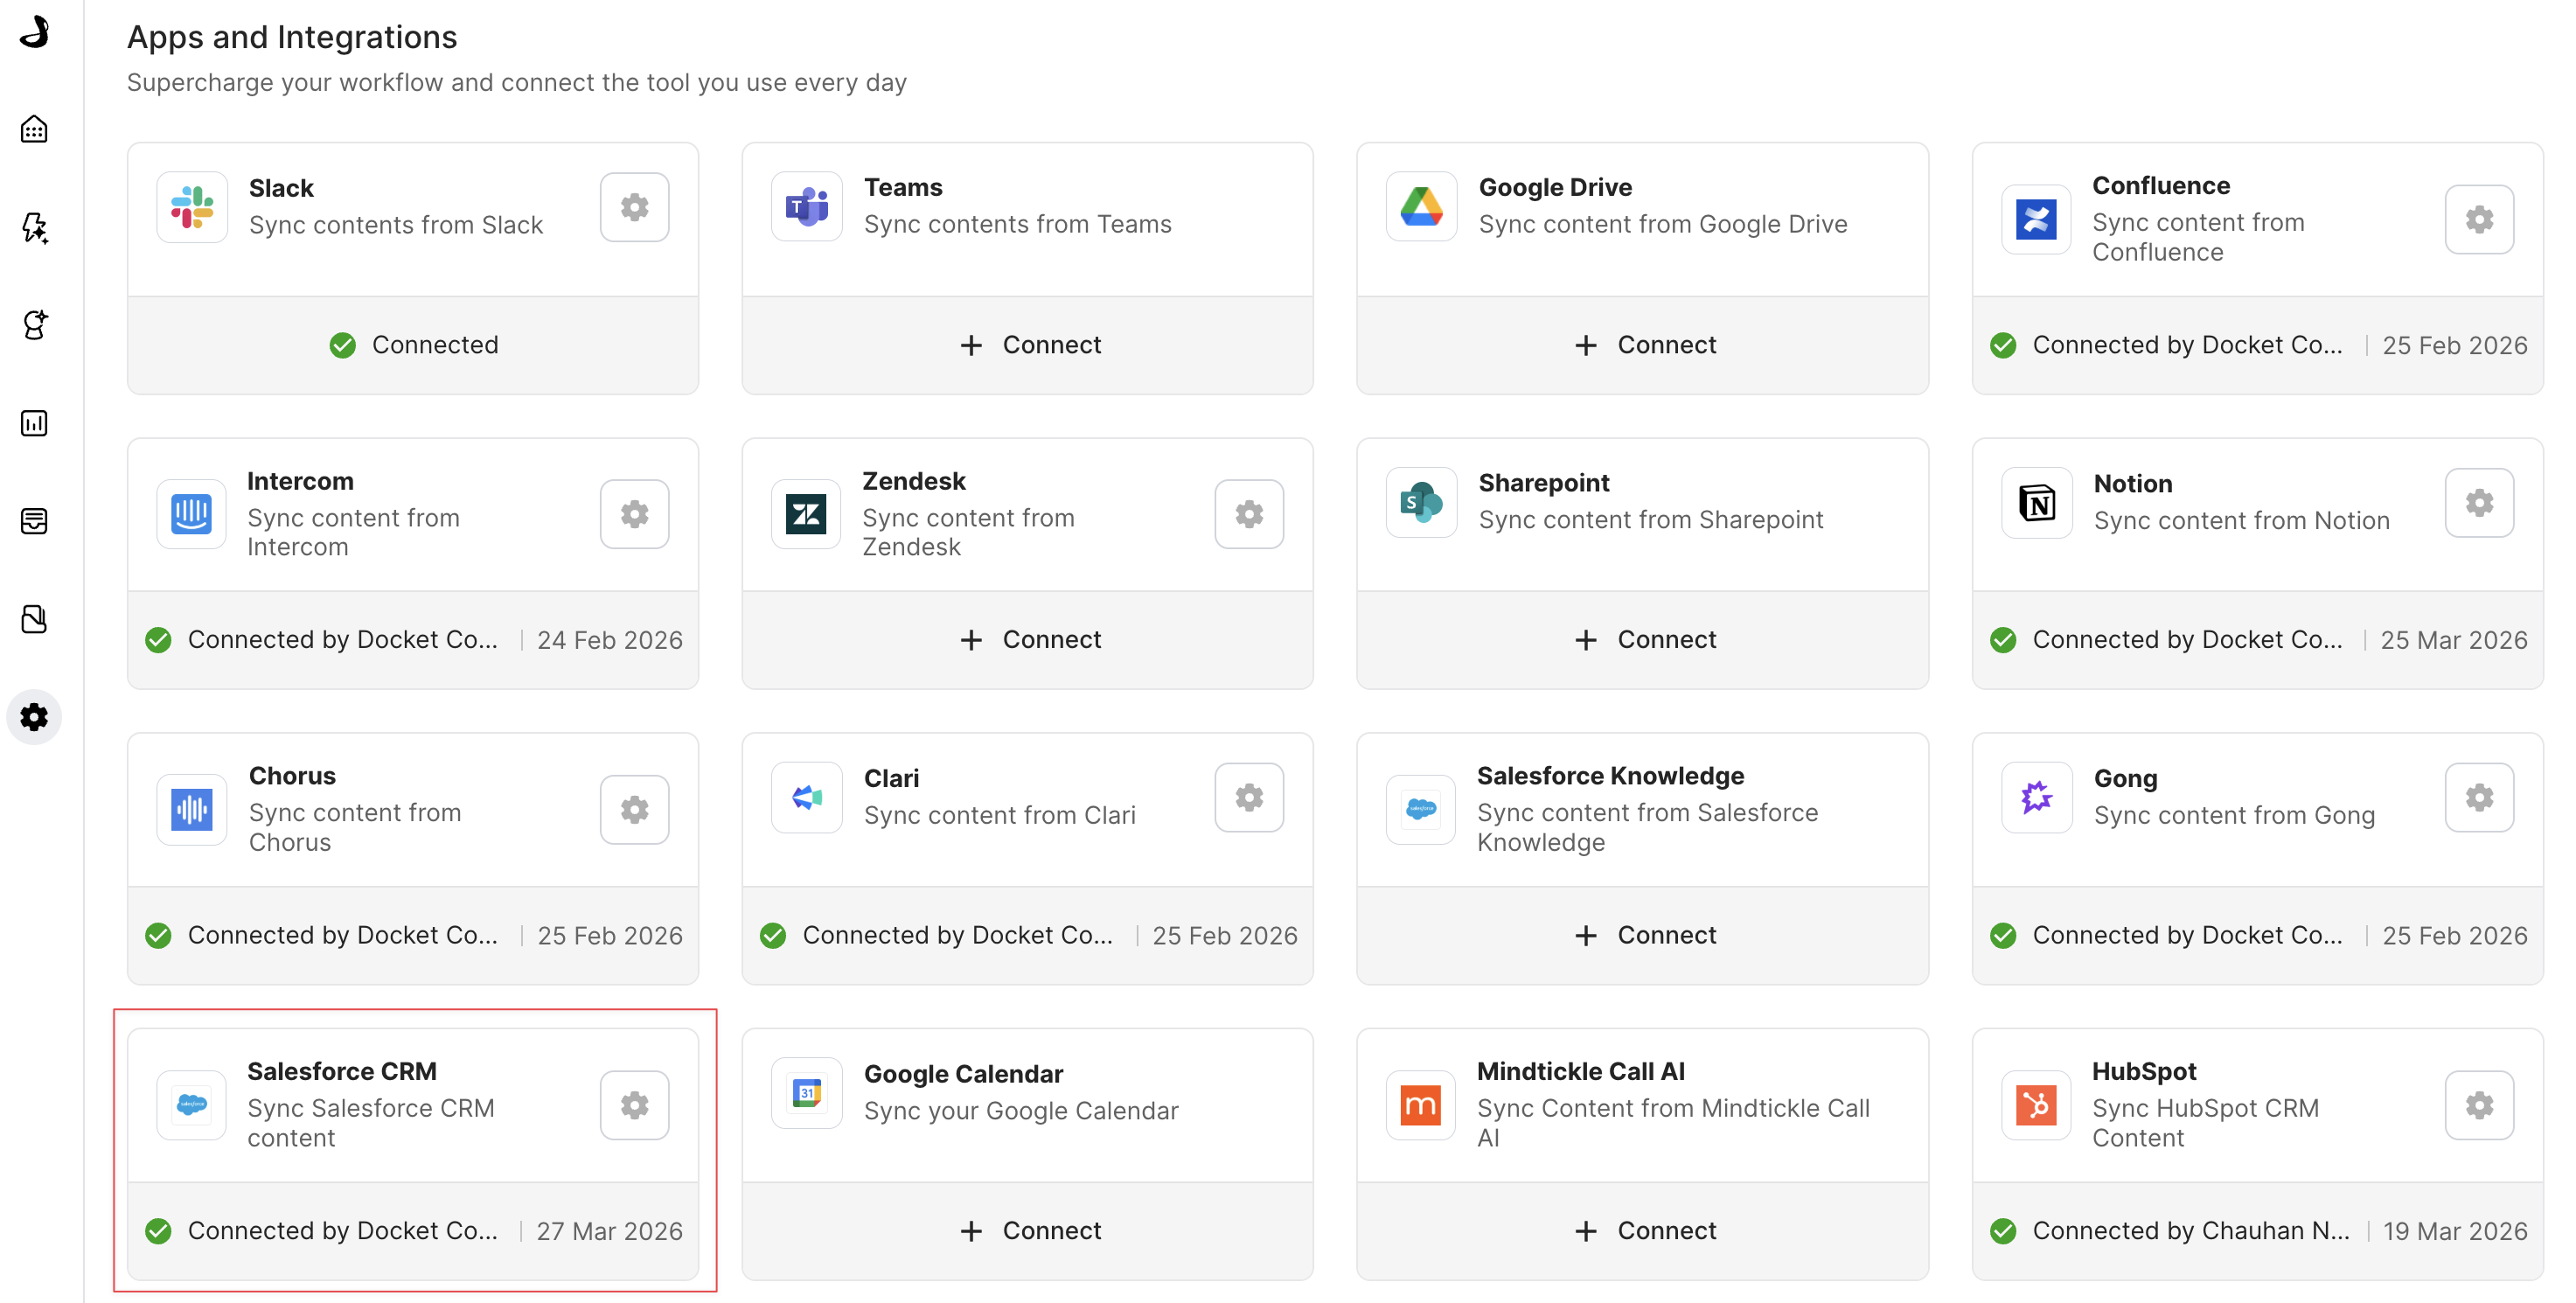Connect the Teams integration
This screenshot has height=1303, width=2576.
pyautogui.click(x=1029, y=345)
